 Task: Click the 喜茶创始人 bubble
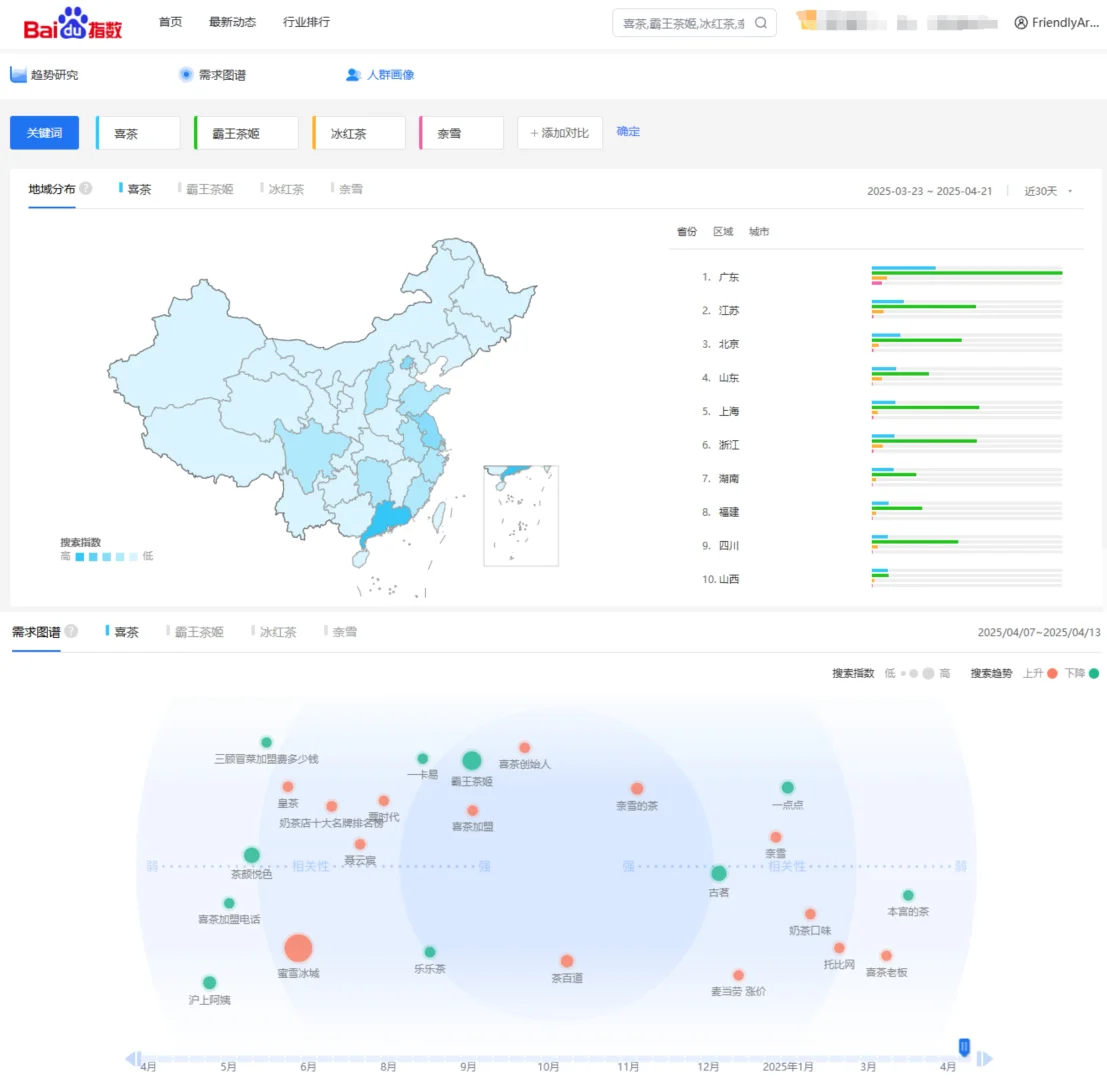pos(525,748)
